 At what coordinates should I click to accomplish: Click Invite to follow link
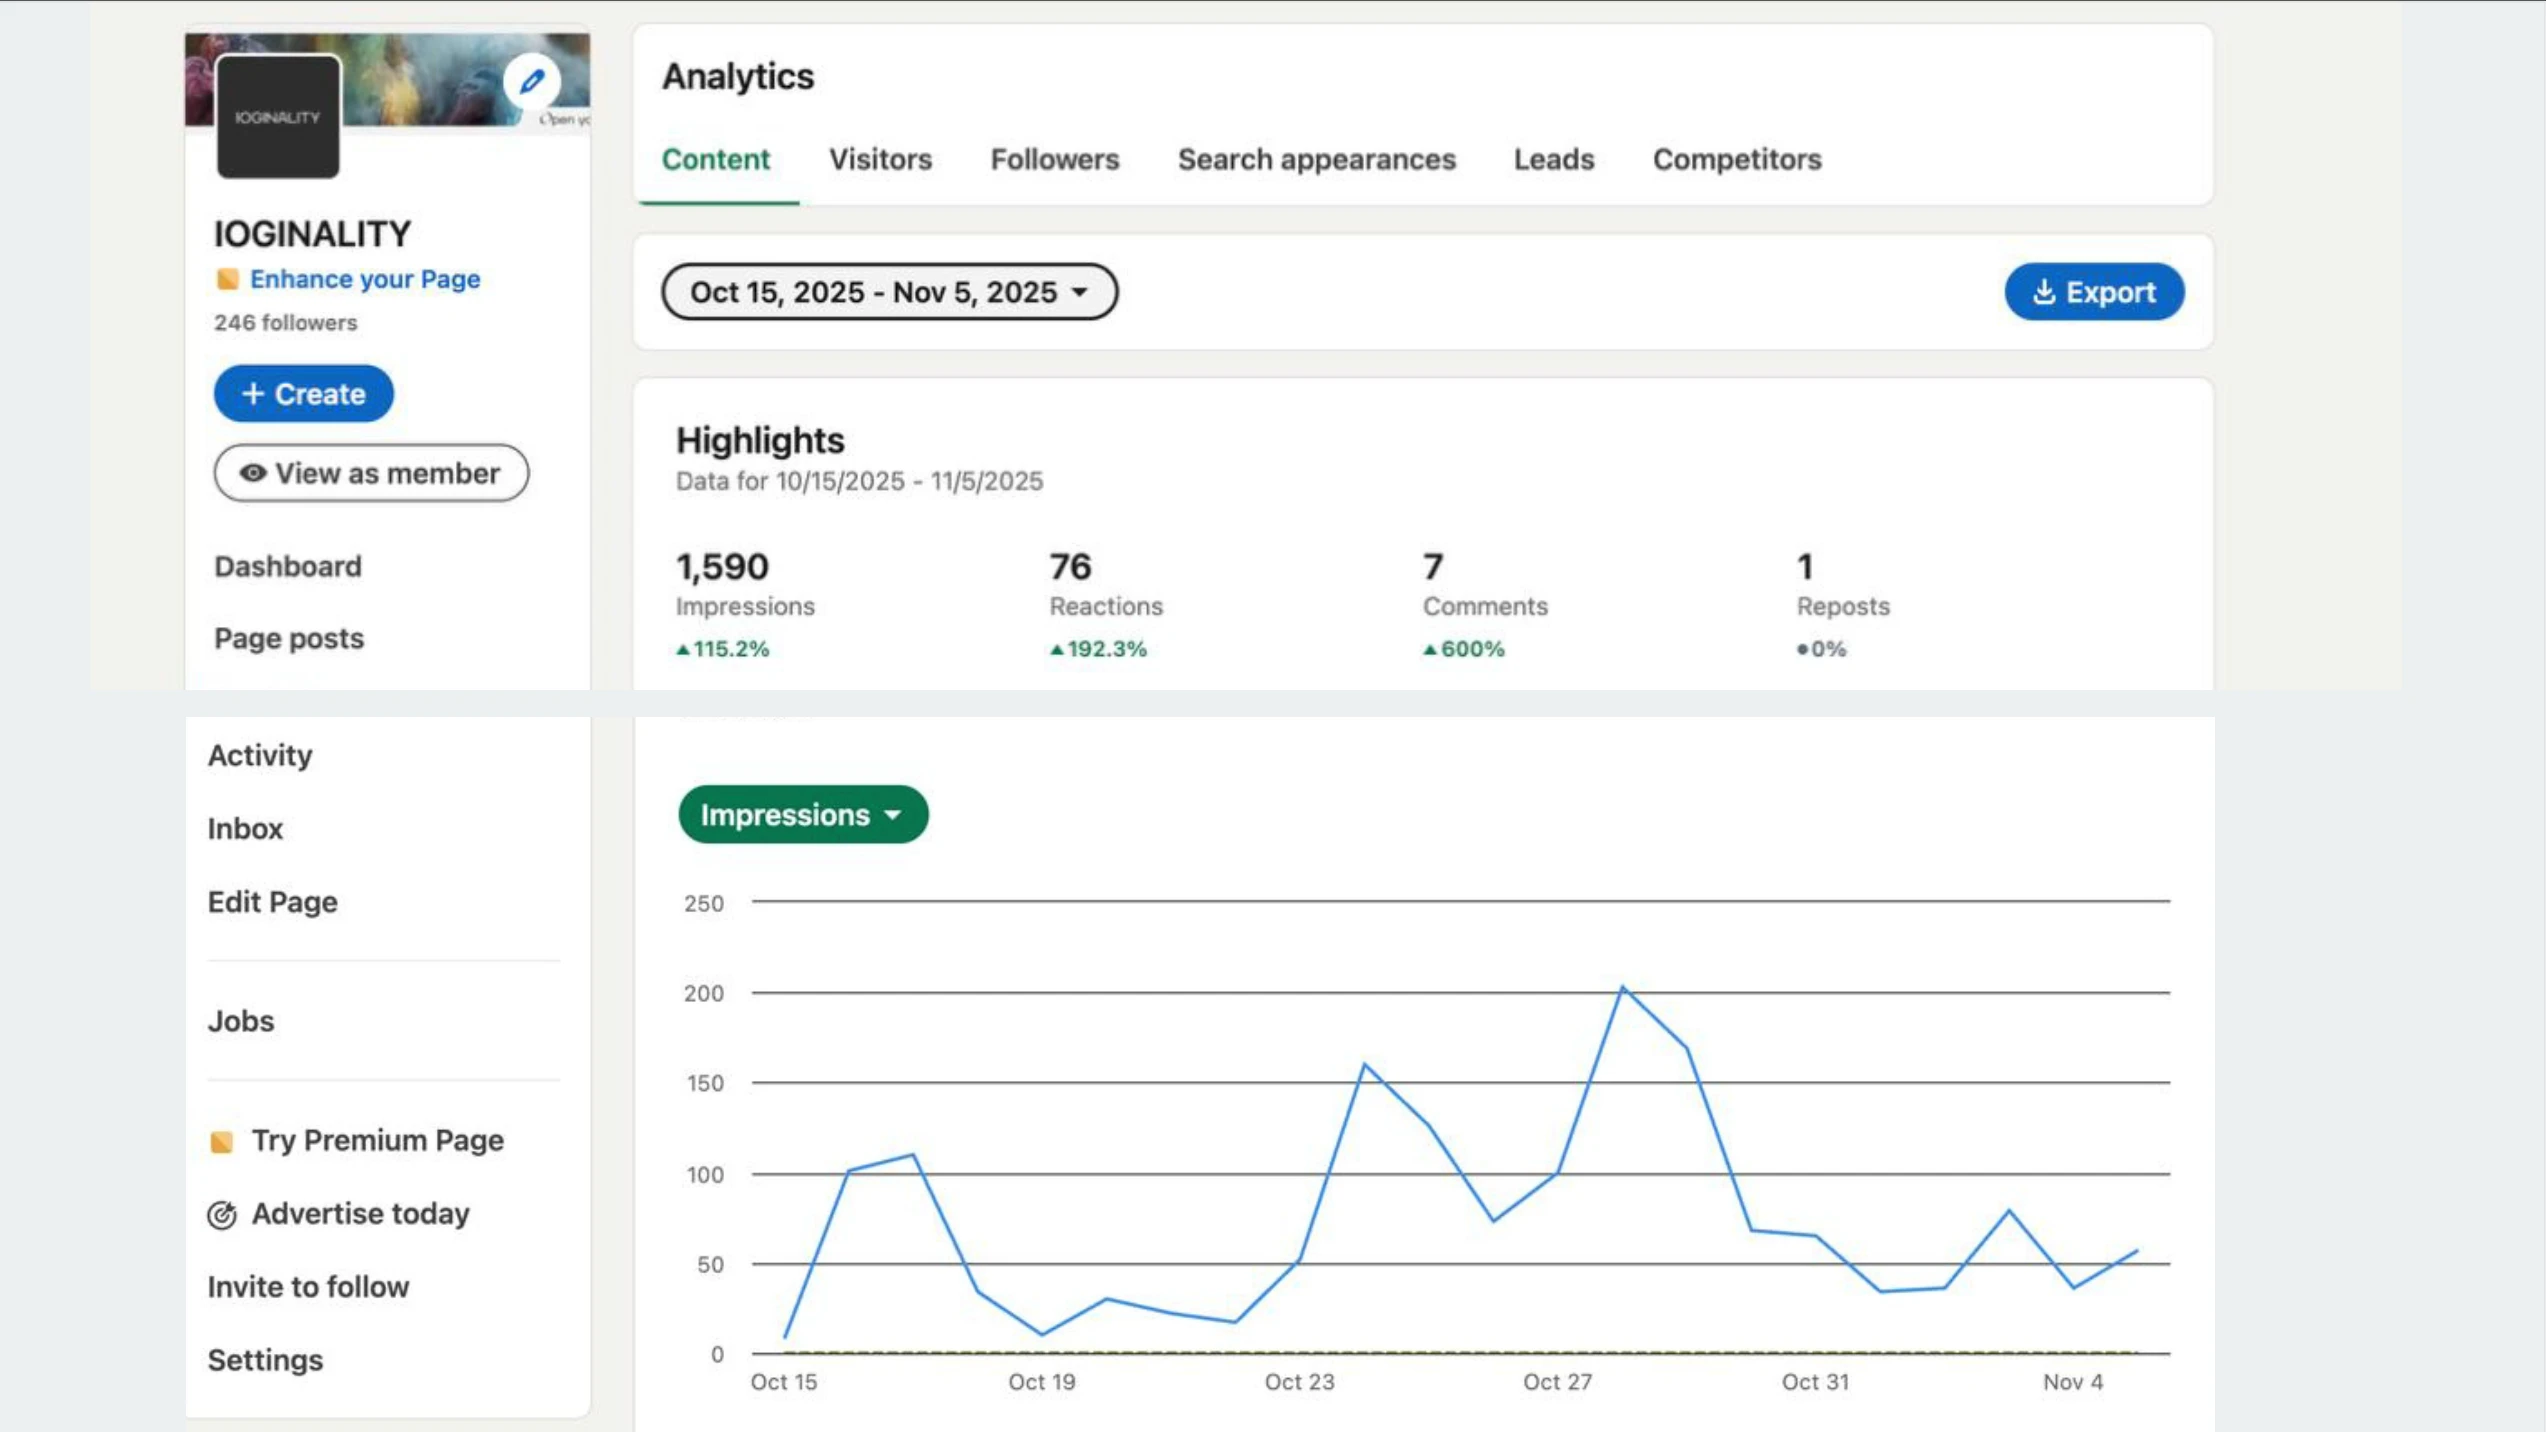(308, 1286)
